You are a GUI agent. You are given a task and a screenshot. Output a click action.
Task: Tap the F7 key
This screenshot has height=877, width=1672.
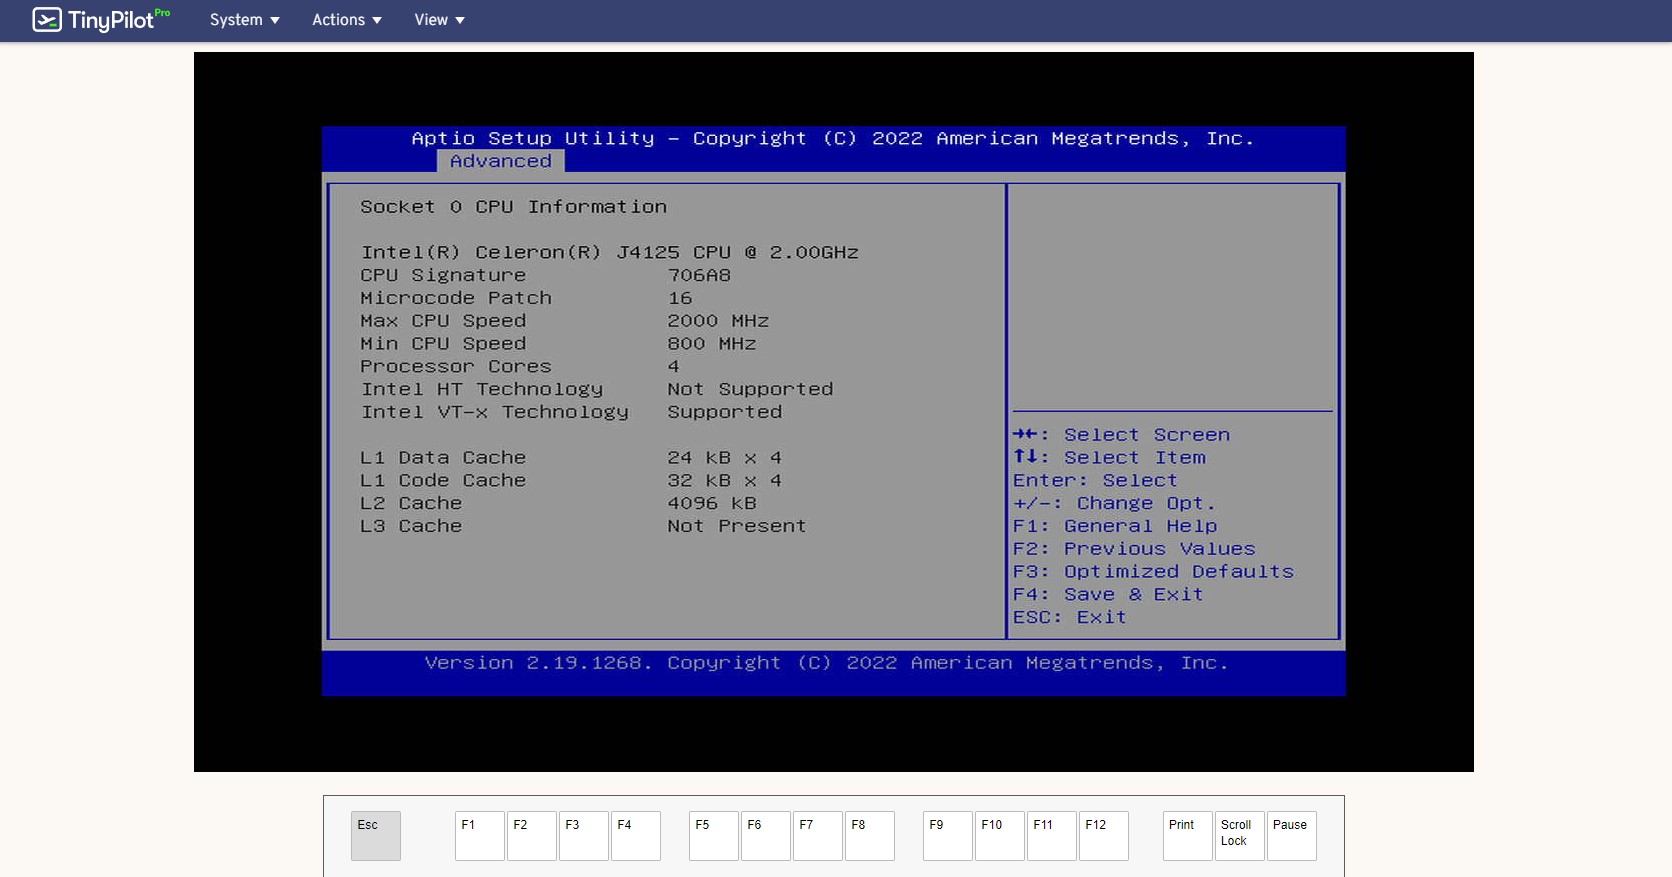coord(817,835)
